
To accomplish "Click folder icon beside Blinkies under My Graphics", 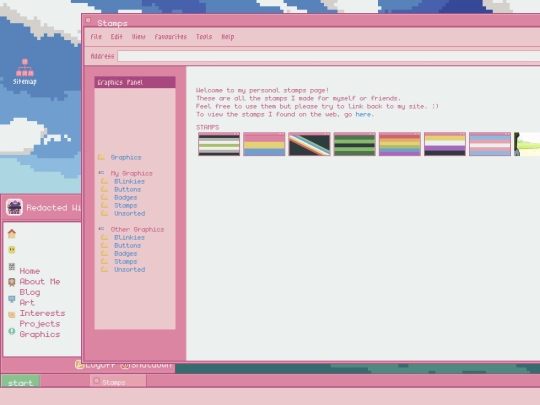I will pyautogui.click(x=105, y=181).
